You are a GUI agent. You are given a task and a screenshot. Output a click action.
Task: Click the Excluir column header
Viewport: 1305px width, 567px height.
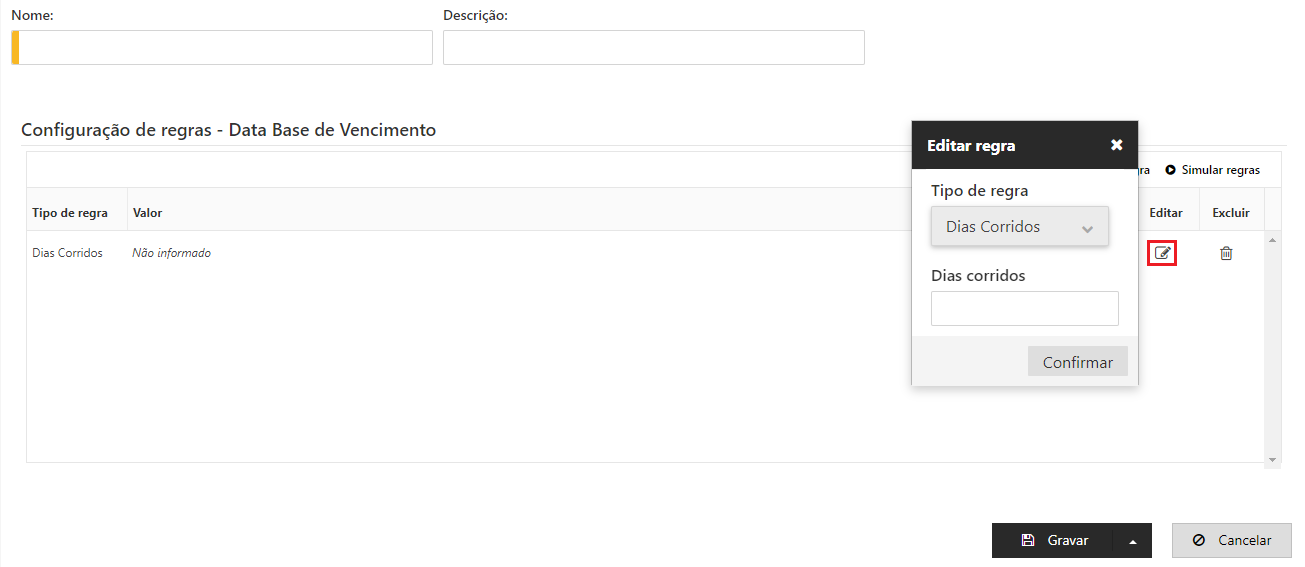[1231, 213]
